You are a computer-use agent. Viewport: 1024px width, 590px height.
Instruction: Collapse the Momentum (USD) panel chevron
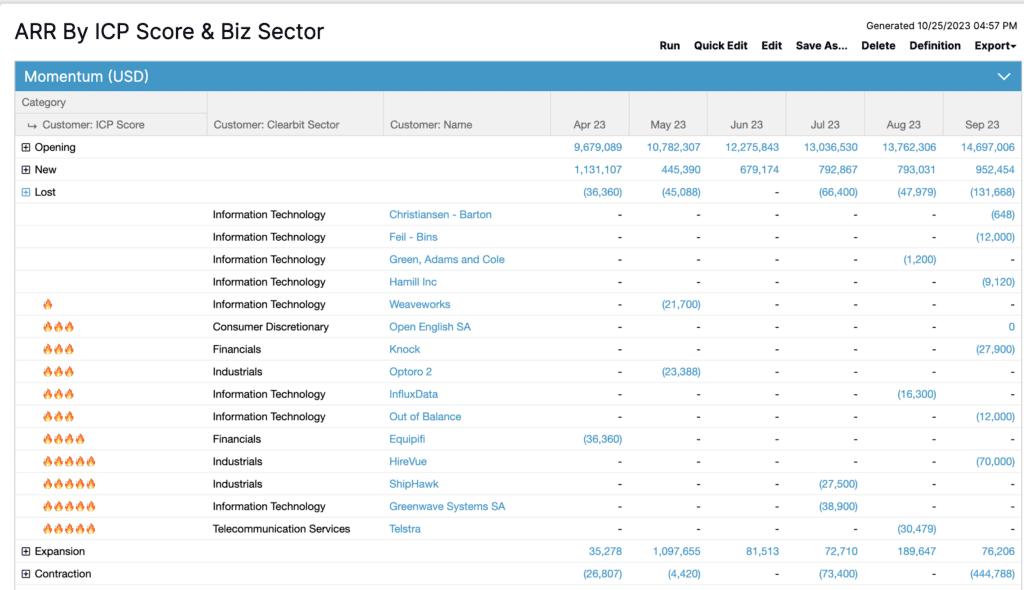click(1004, 76)
